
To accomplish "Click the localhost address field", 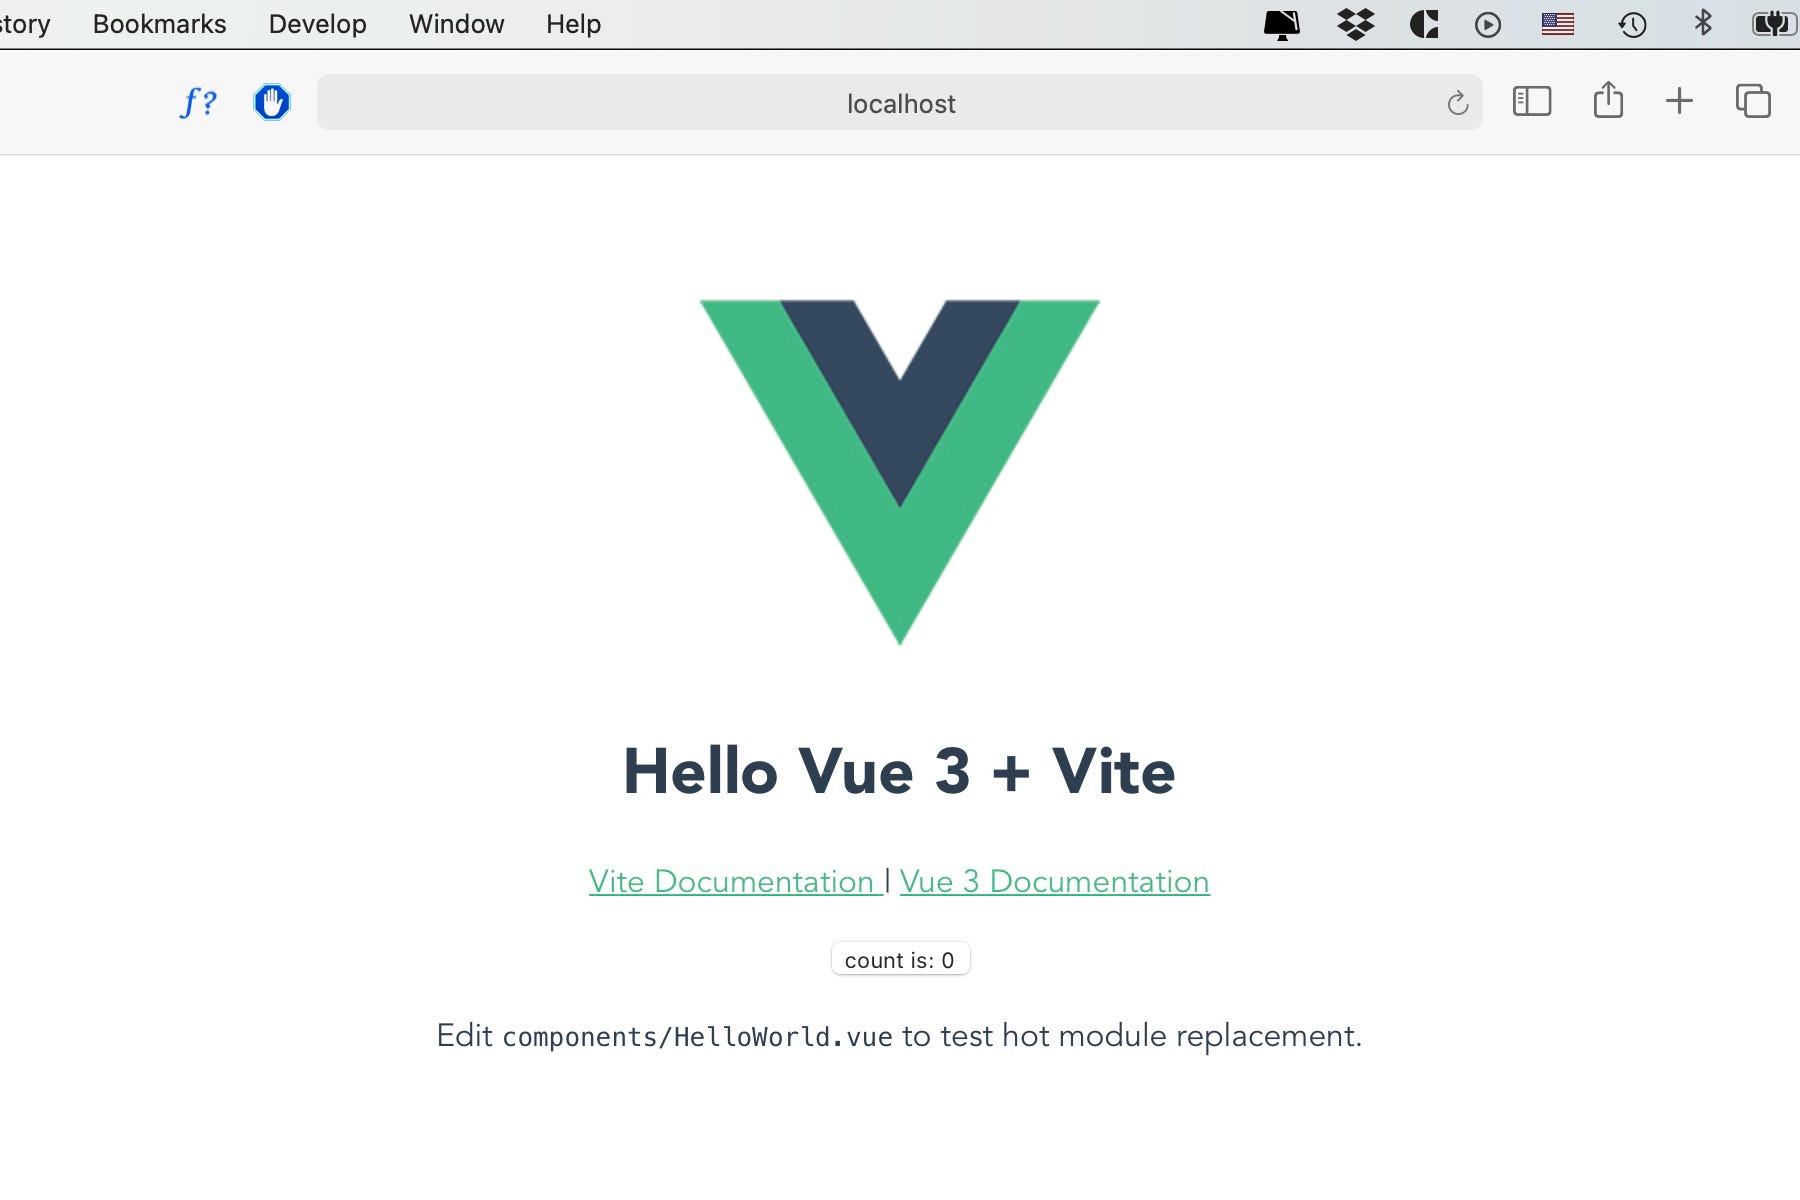I will click(x=900, y=103).
